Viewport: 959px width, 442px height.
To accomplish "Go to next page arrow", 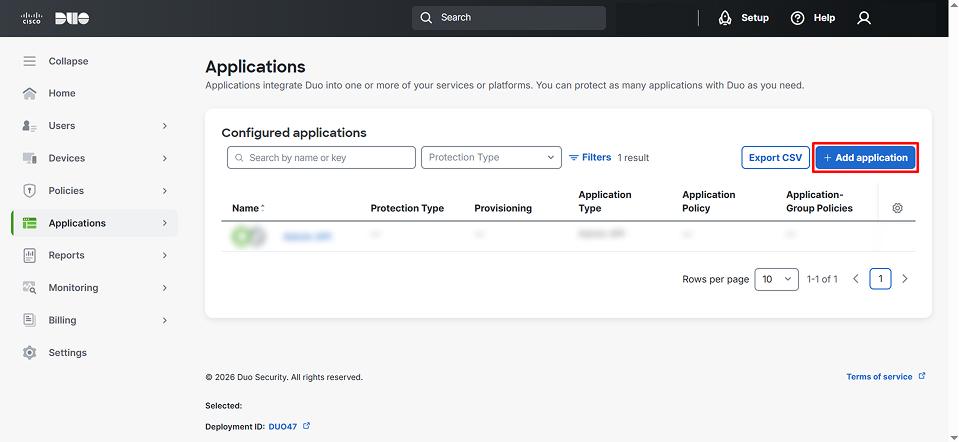I will pos(905,279).
